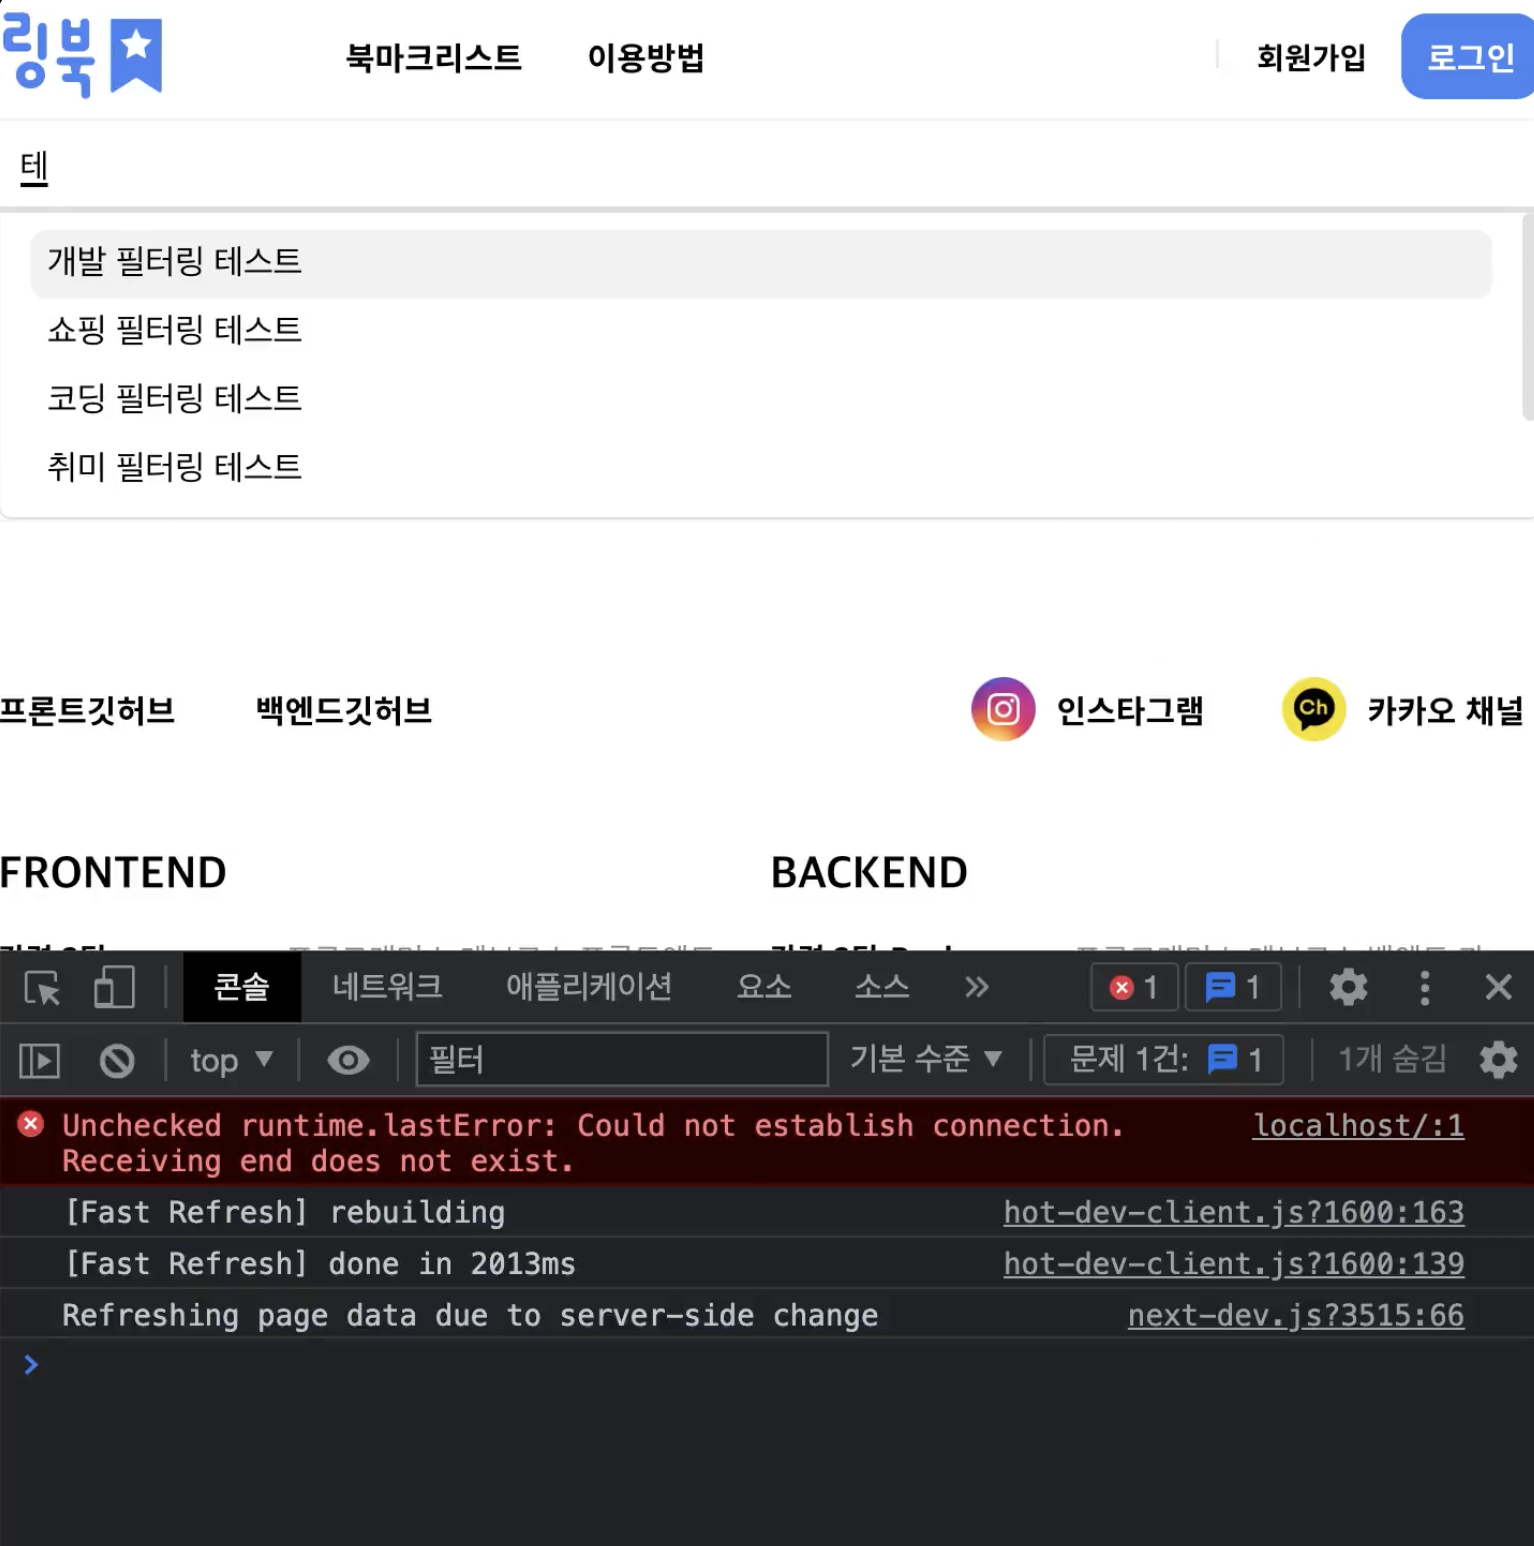
Task: Click the Kakao channel Ch icon
Action: tap(1314, 709)
